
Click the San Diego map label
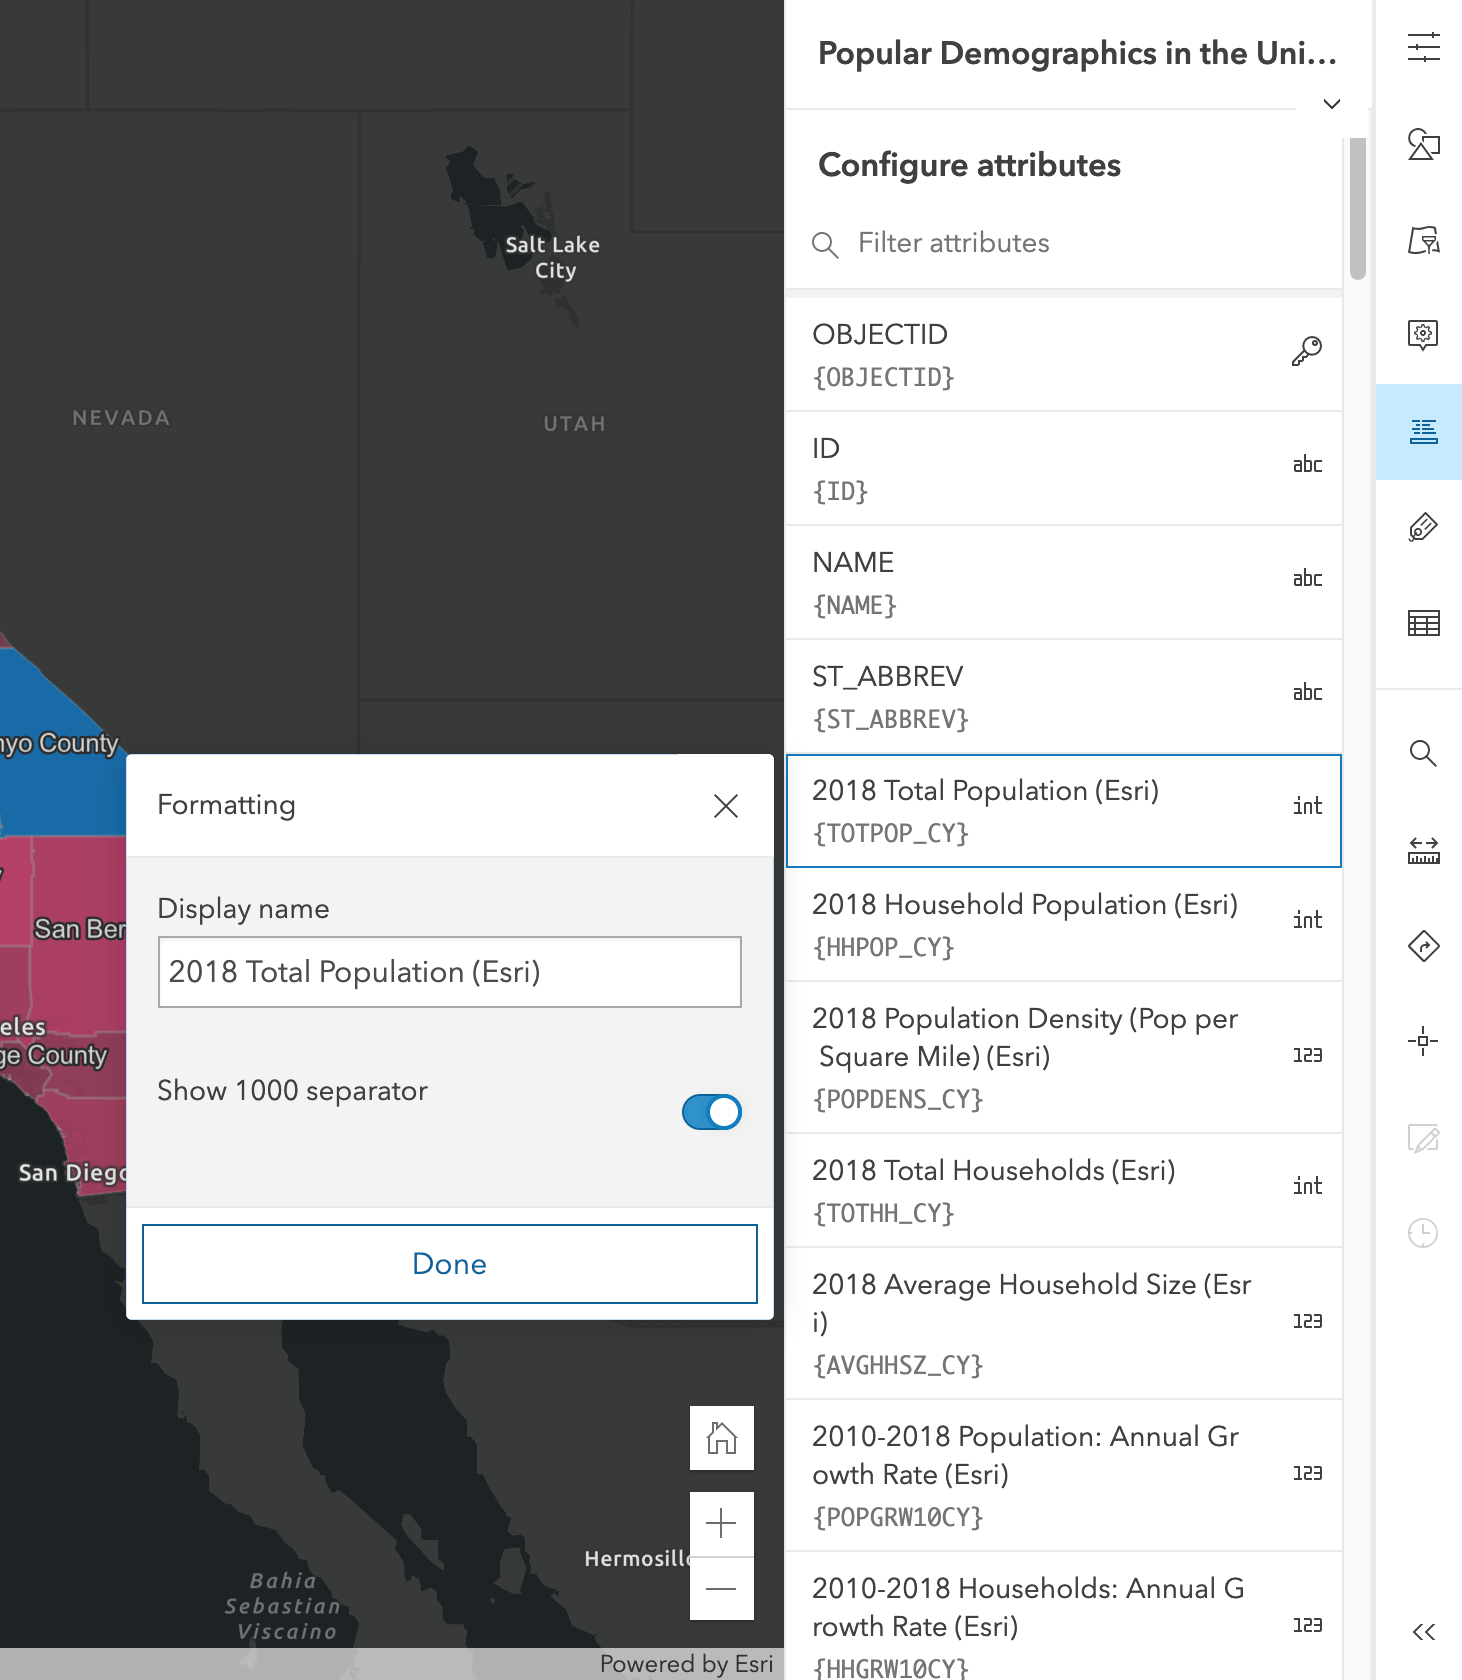click(x=72, y=1172)
